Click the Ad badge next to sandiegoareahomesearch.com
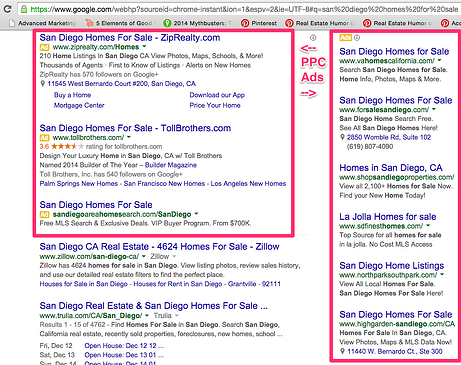The height and width of the screenshot is (365, 461). [x=44, y=214]
